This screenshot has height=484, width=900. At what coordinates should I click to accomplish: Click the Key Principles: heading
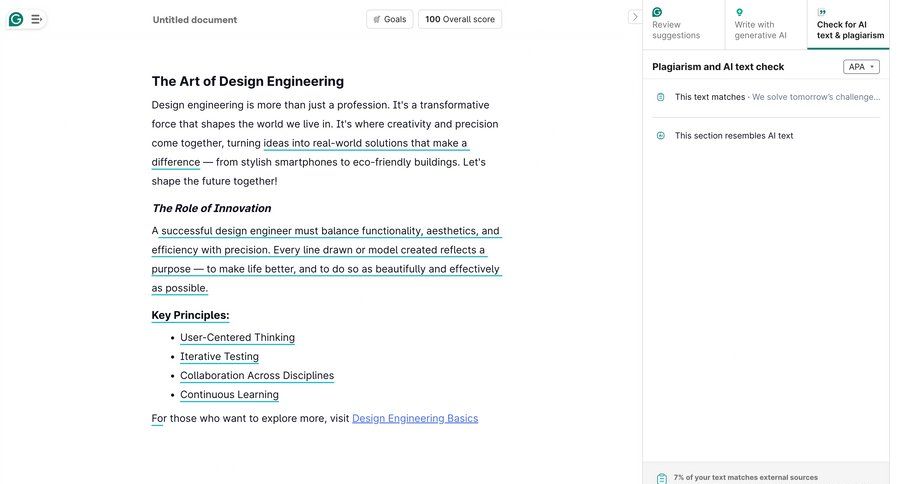coord(191,315)
